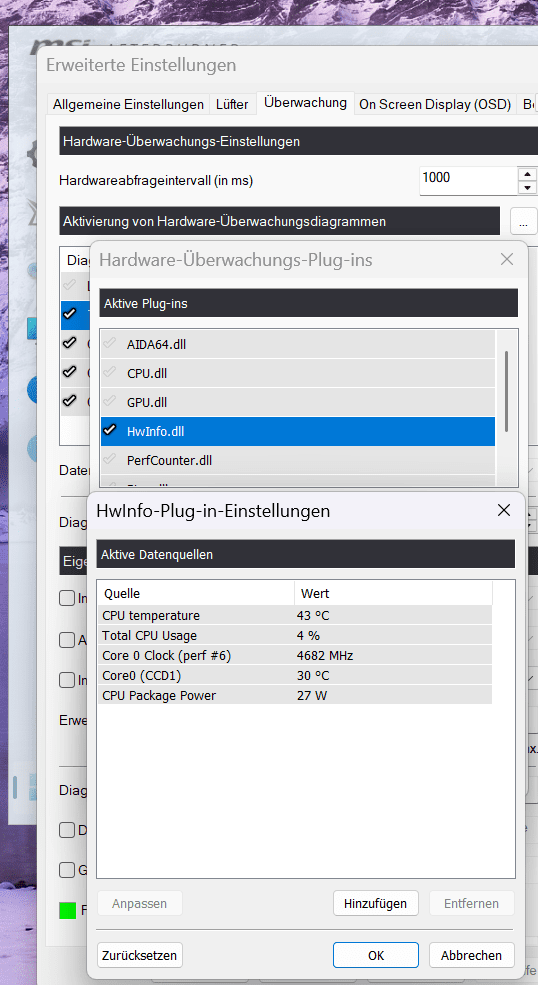Image resolution: width=538 pixels, height=985 pixels.
Task: Disable the HwInfo.dll plug-in checkmark
Action: point(110,430)
